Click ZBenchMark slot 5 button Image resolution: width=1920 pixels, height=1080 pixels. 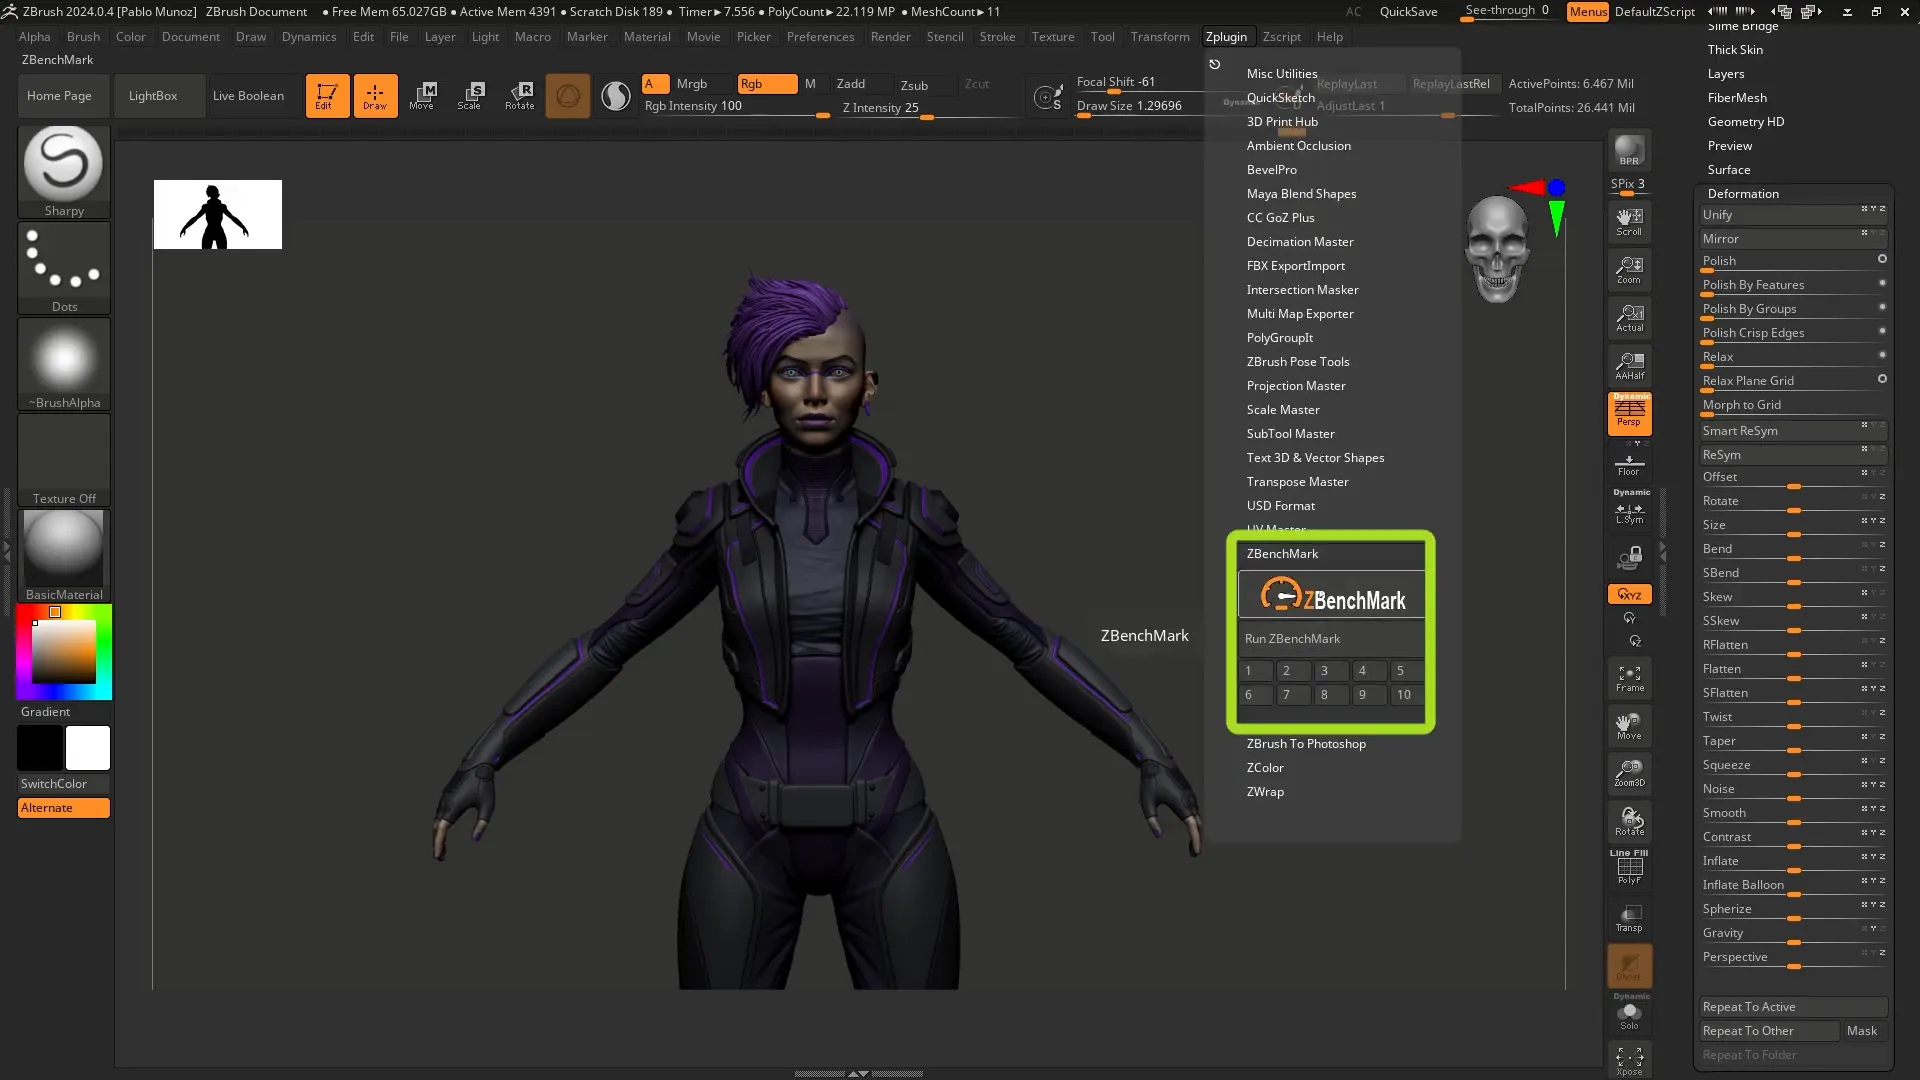point(1406,671)
